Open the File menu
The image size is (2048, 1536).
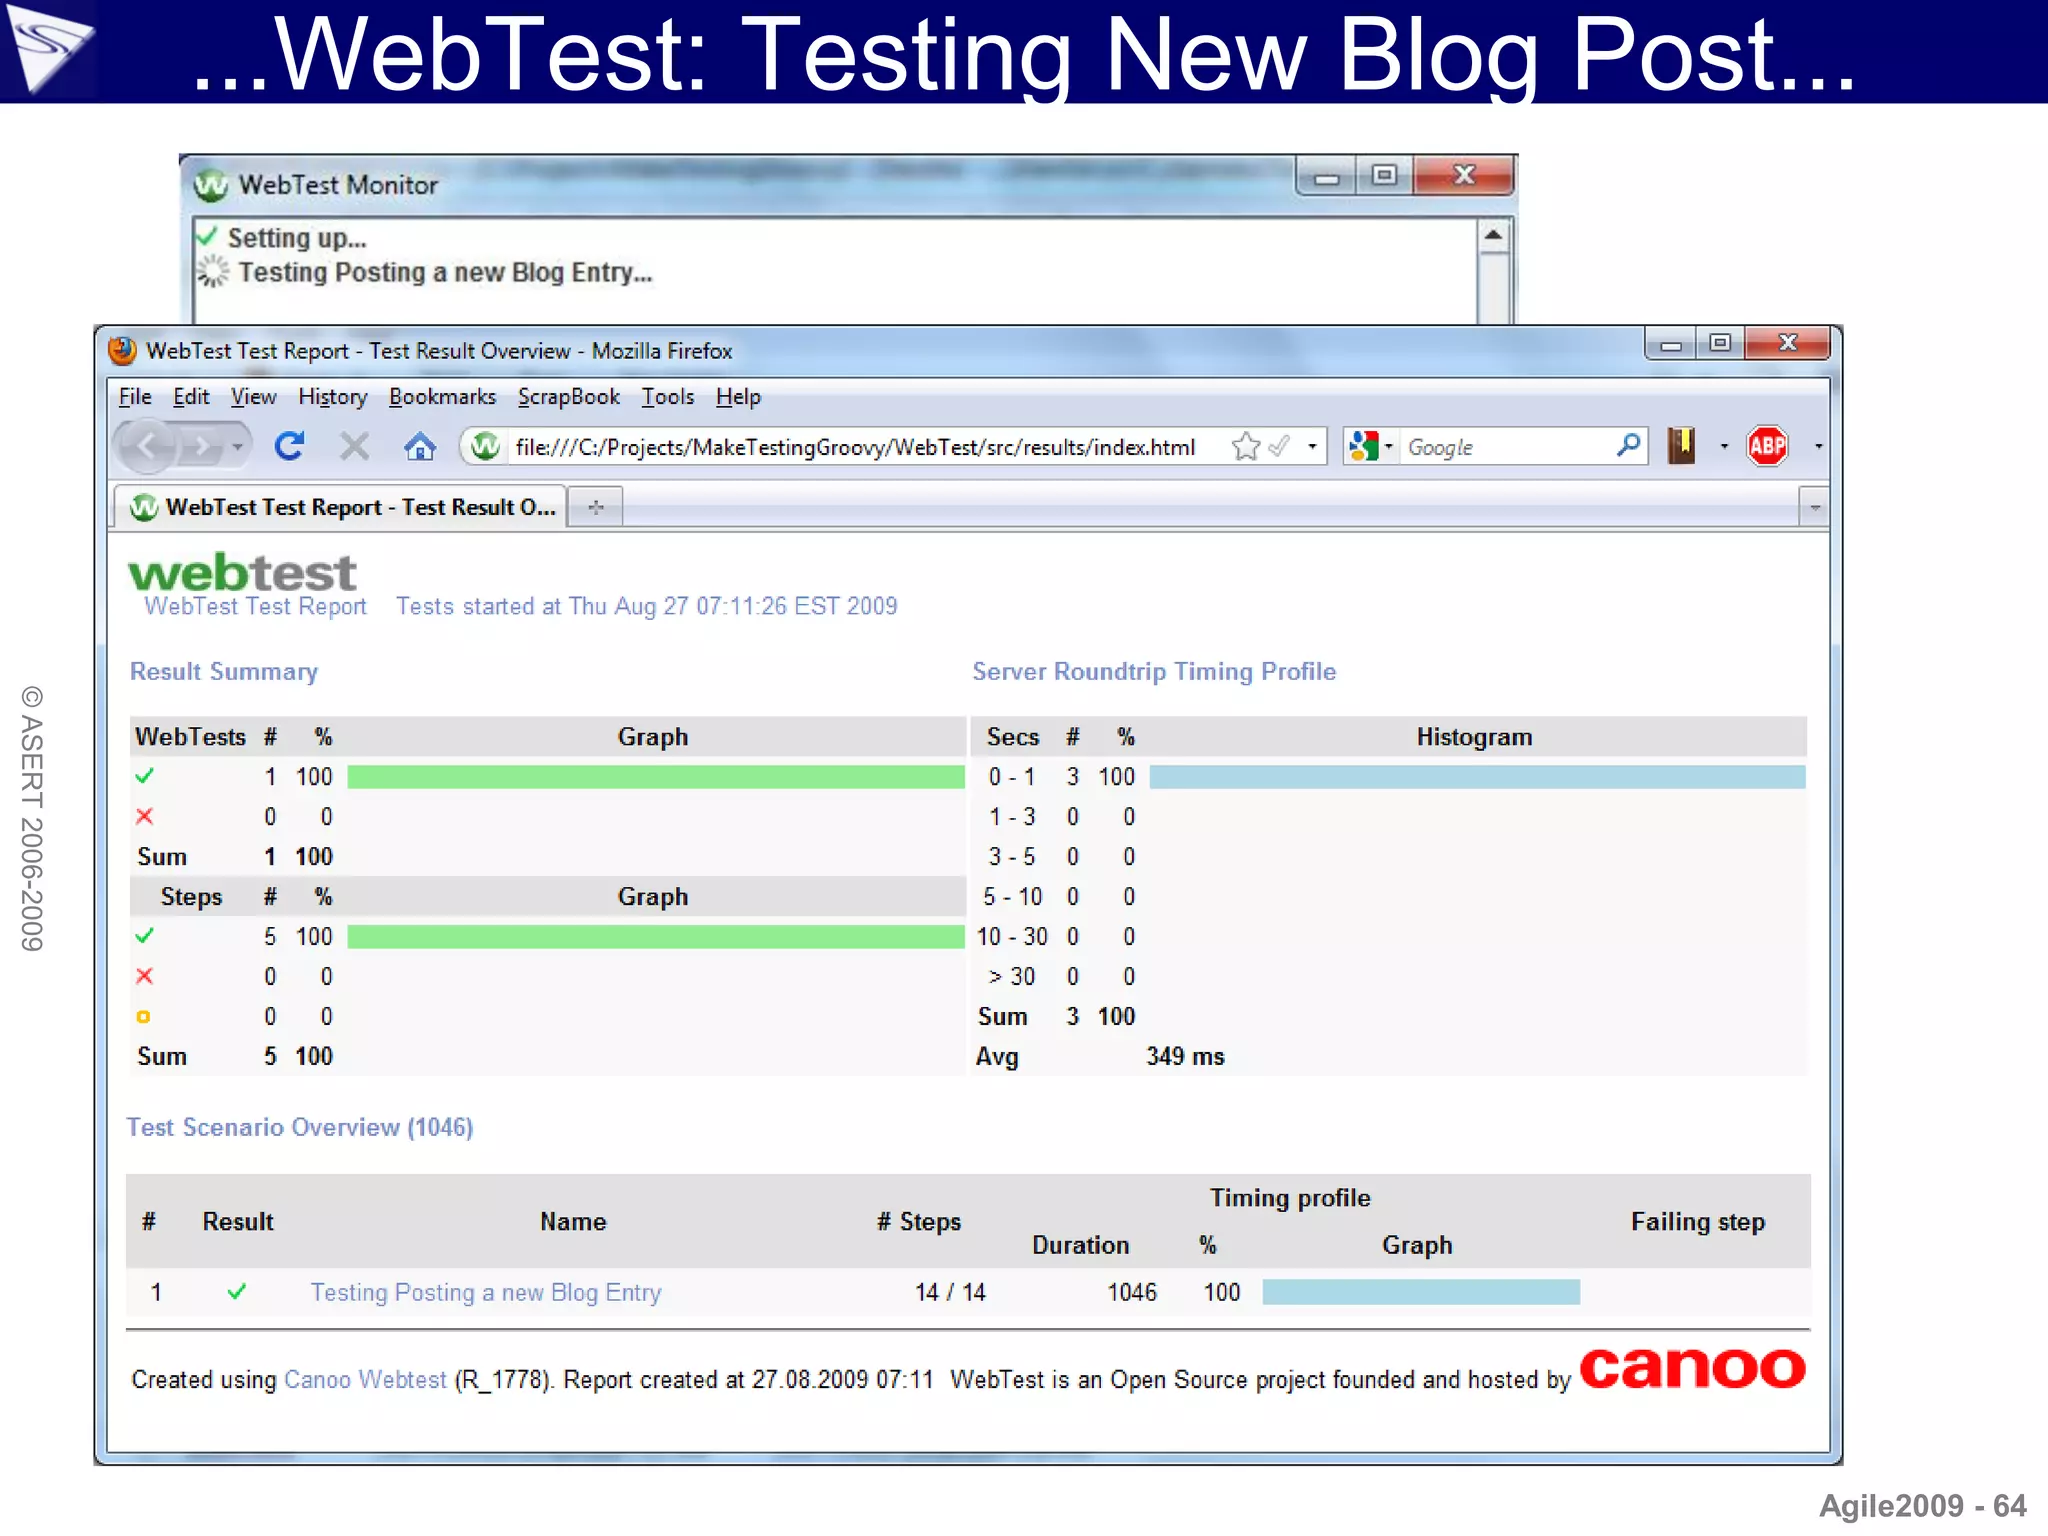coord(135,397)
